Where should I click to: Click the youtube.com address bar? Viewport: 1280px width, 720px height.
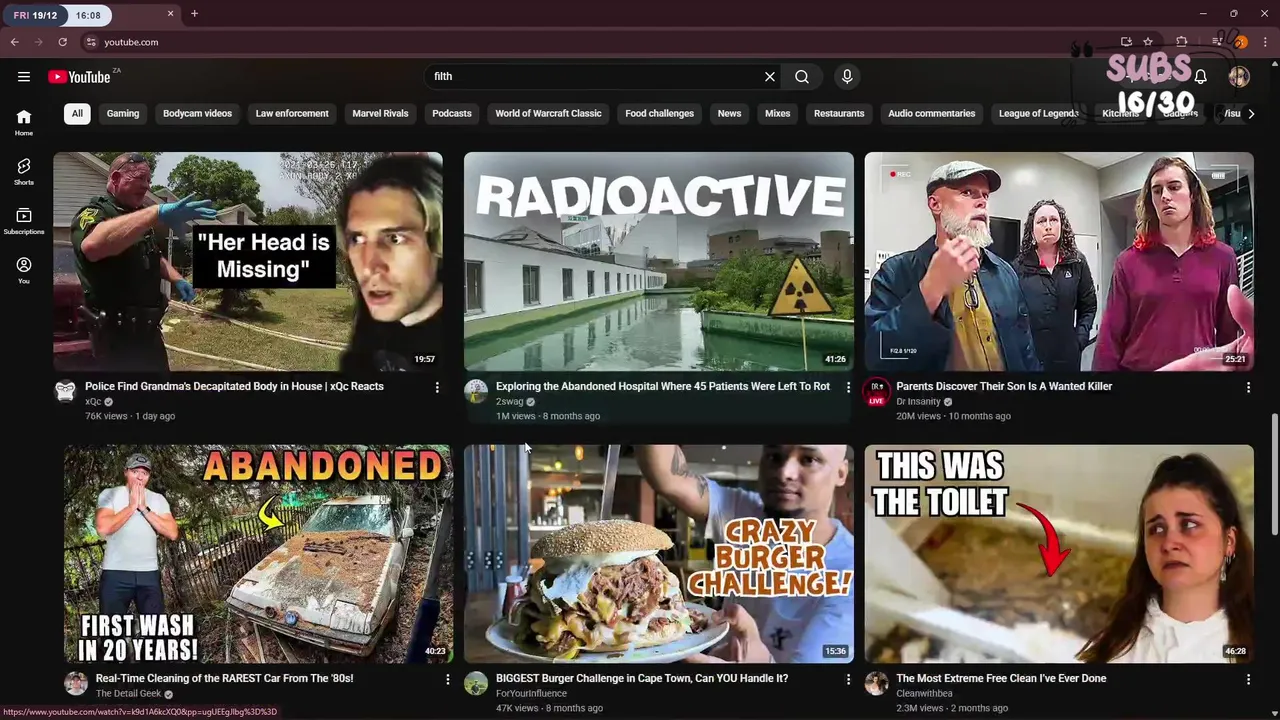[600, 42]
